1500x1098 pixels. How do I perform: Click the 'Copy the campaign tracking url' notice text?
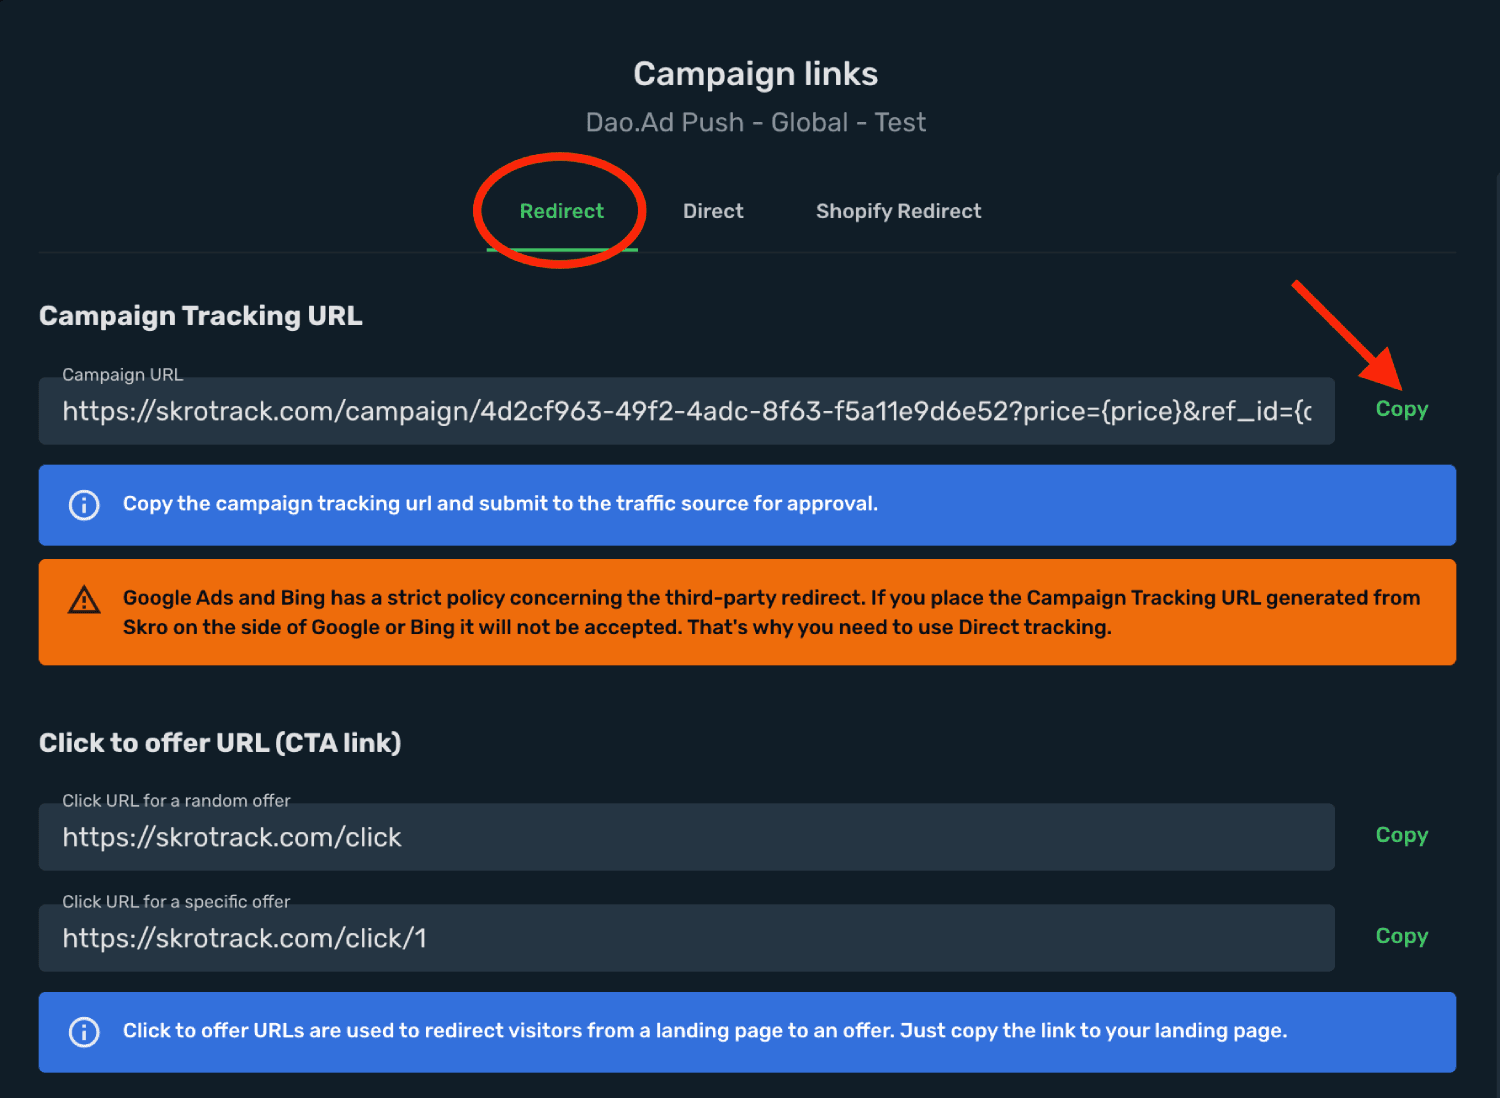pos(500,504)
